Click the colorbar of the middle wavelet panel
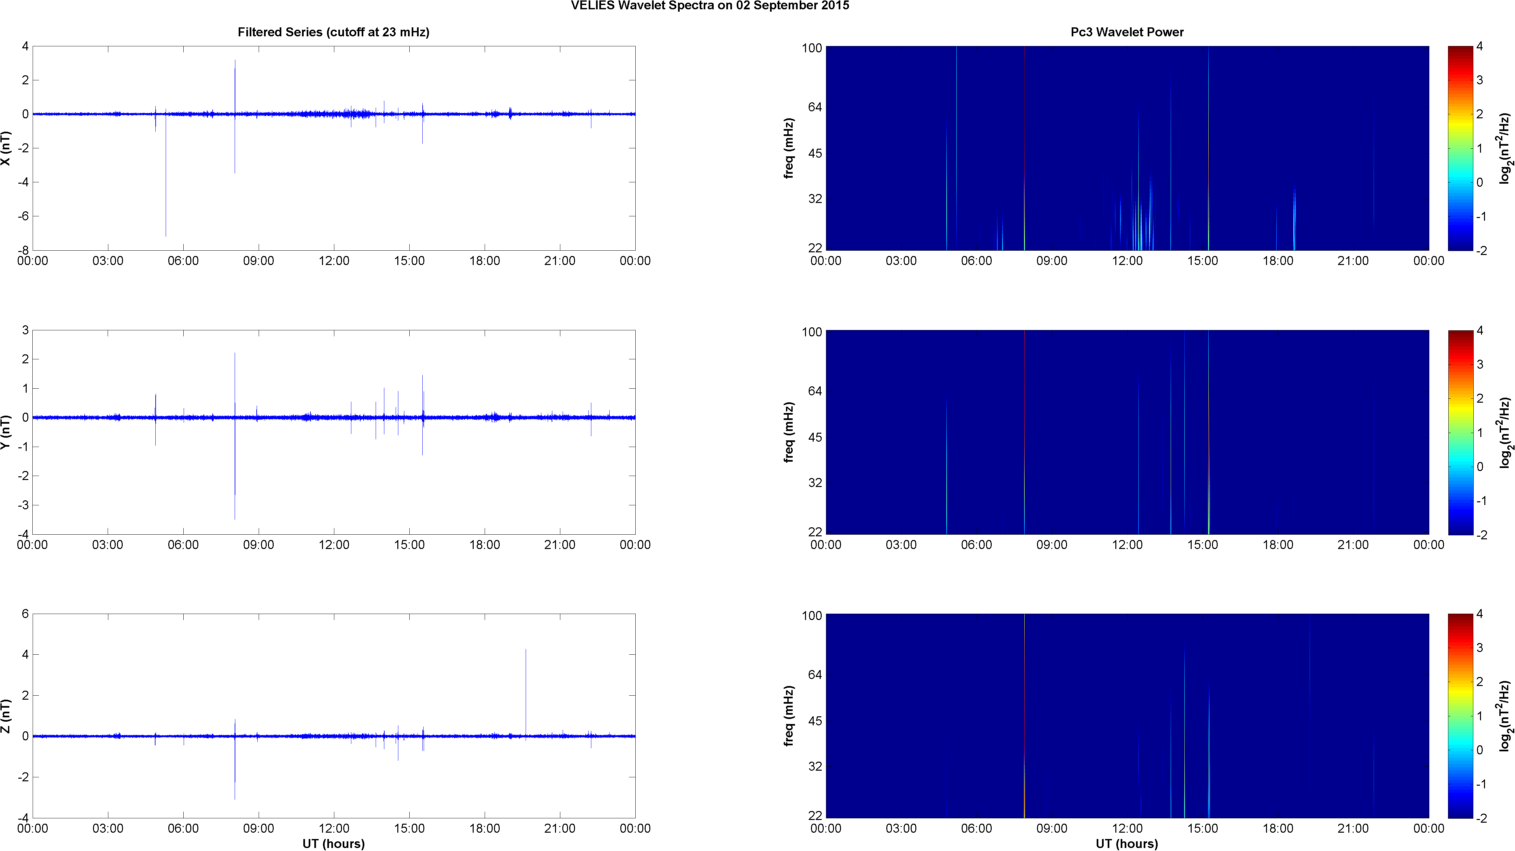The image size is (1515, 851). [1460, 432]
